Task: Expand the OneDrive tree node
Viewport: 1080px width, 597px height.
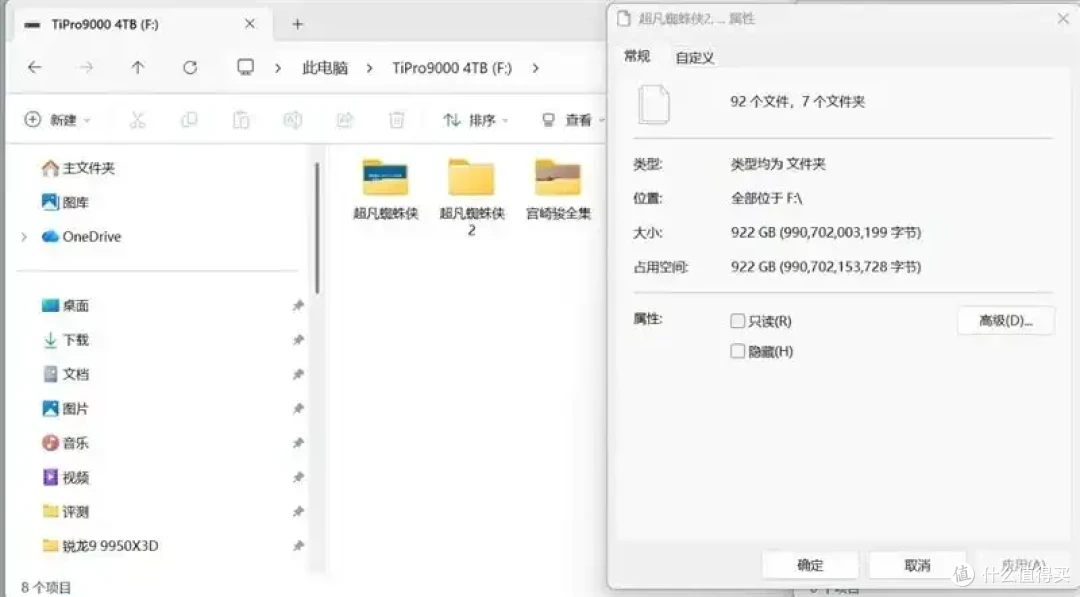Action: (x=24, y=237)
